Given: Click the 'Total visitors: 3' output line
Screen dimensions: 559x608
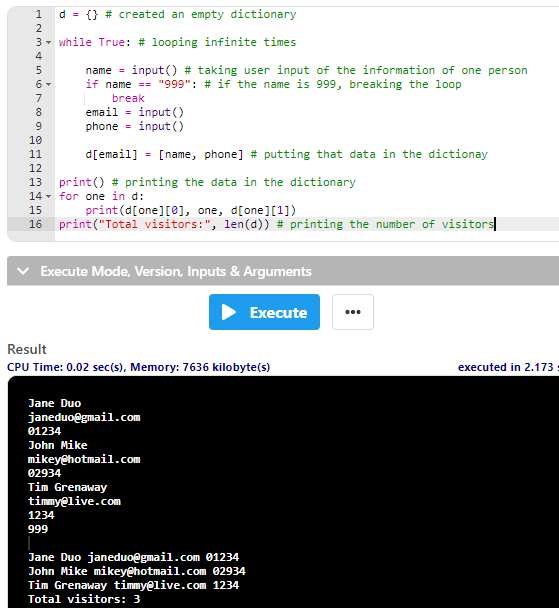Looking at the screenshot, I should coord(84,599).
